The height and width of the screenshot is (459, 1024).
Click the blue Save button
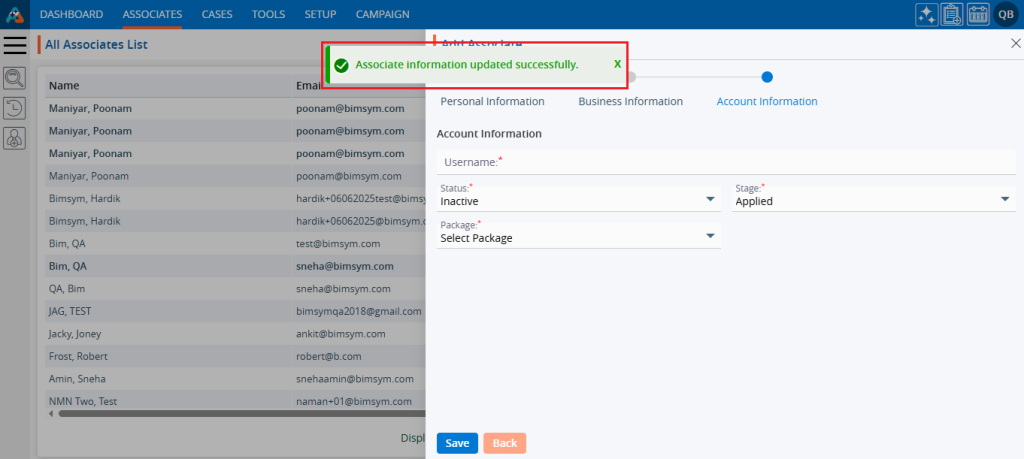click(457, 443)
